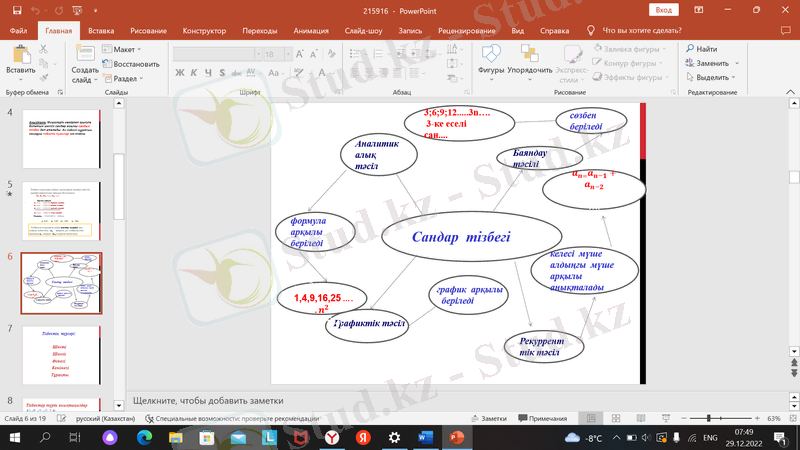Toggle normal view button in status bar
The height and width of the screenshot is (450, 800).
tap(591, 418)
